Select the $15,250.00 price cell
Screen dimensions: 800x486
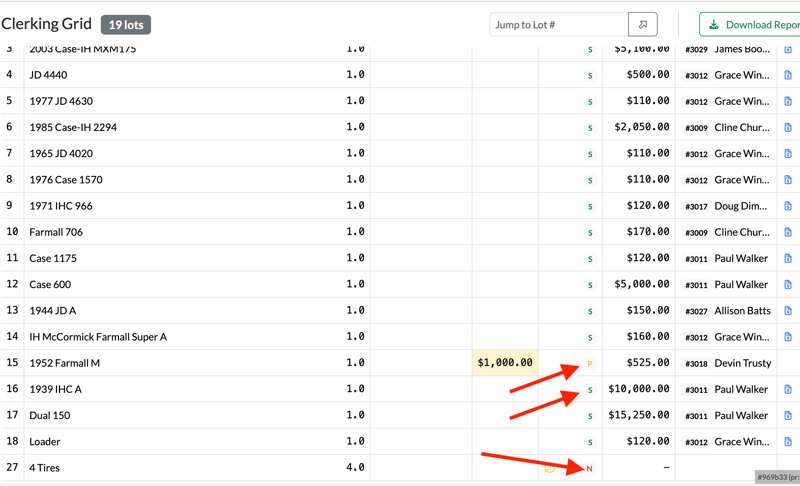coord(639,415)
